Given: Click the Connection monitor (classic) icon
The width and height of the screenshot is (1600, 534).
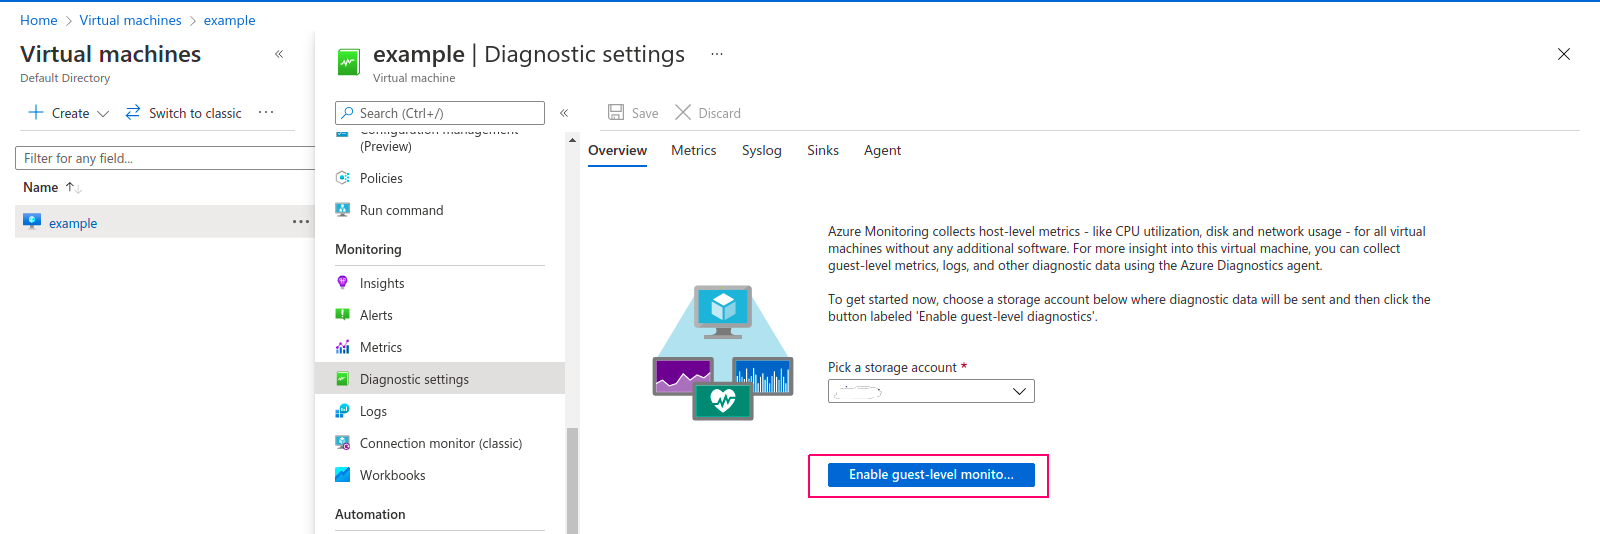Looking at the screenshot, I should tap(343, 443).
